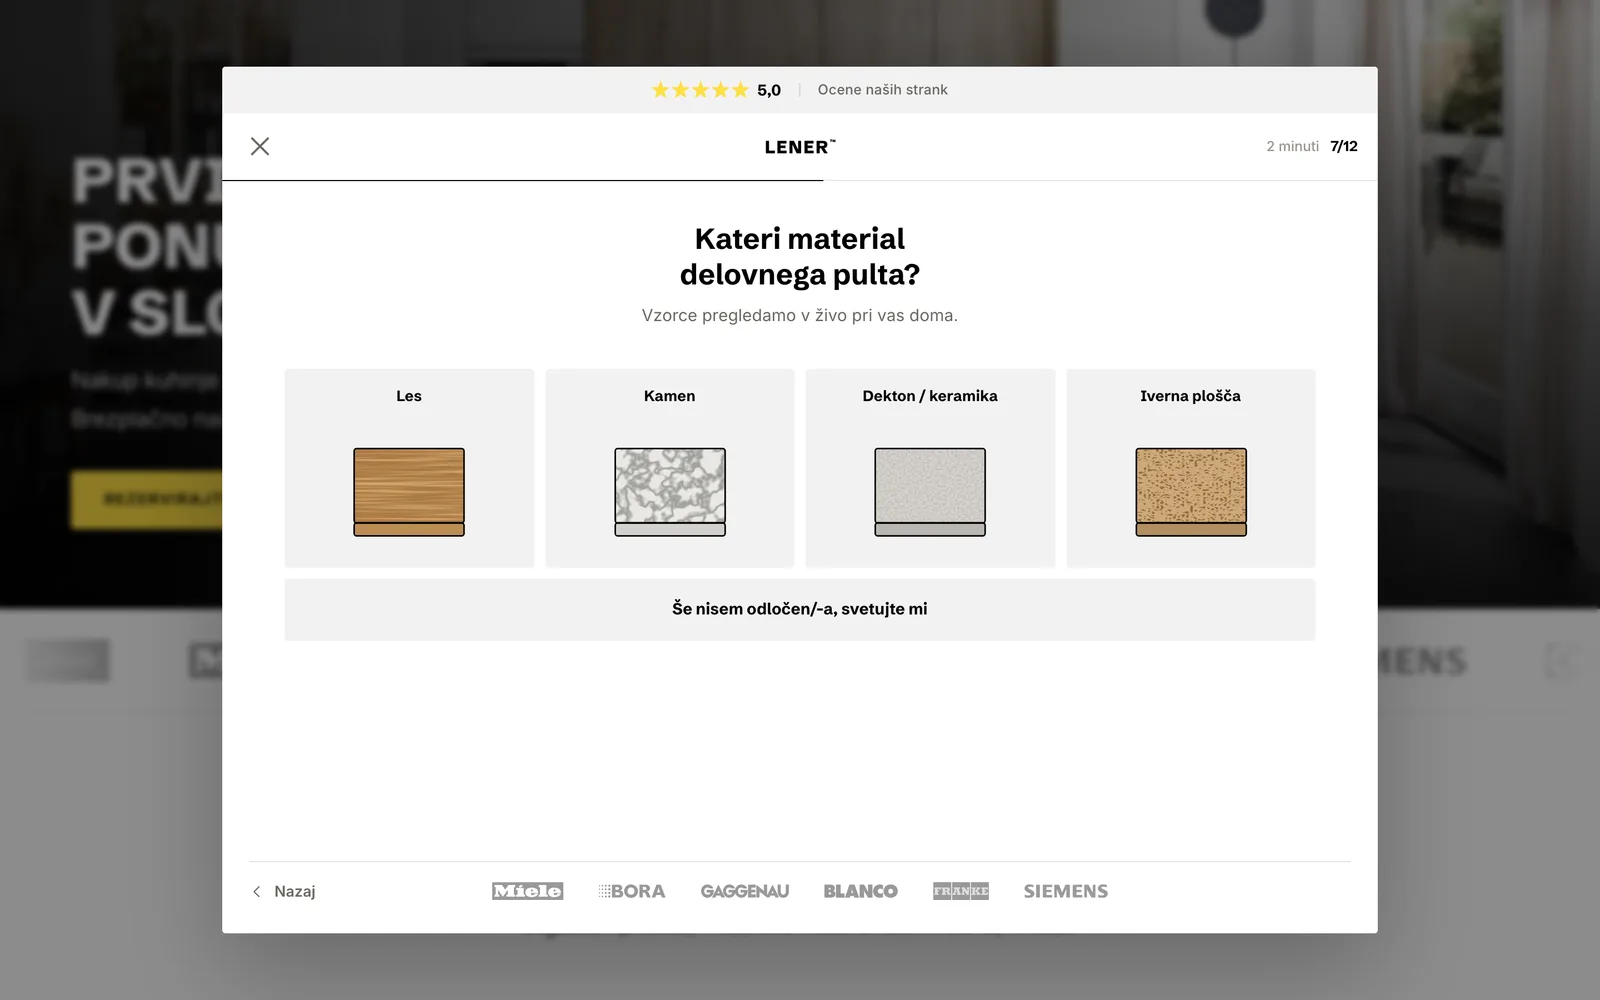This screenshot has height=1000, width=1600.
Task: Select the Iverna plošča chipboard sample icon
Action: click(x=1191, y=492)
